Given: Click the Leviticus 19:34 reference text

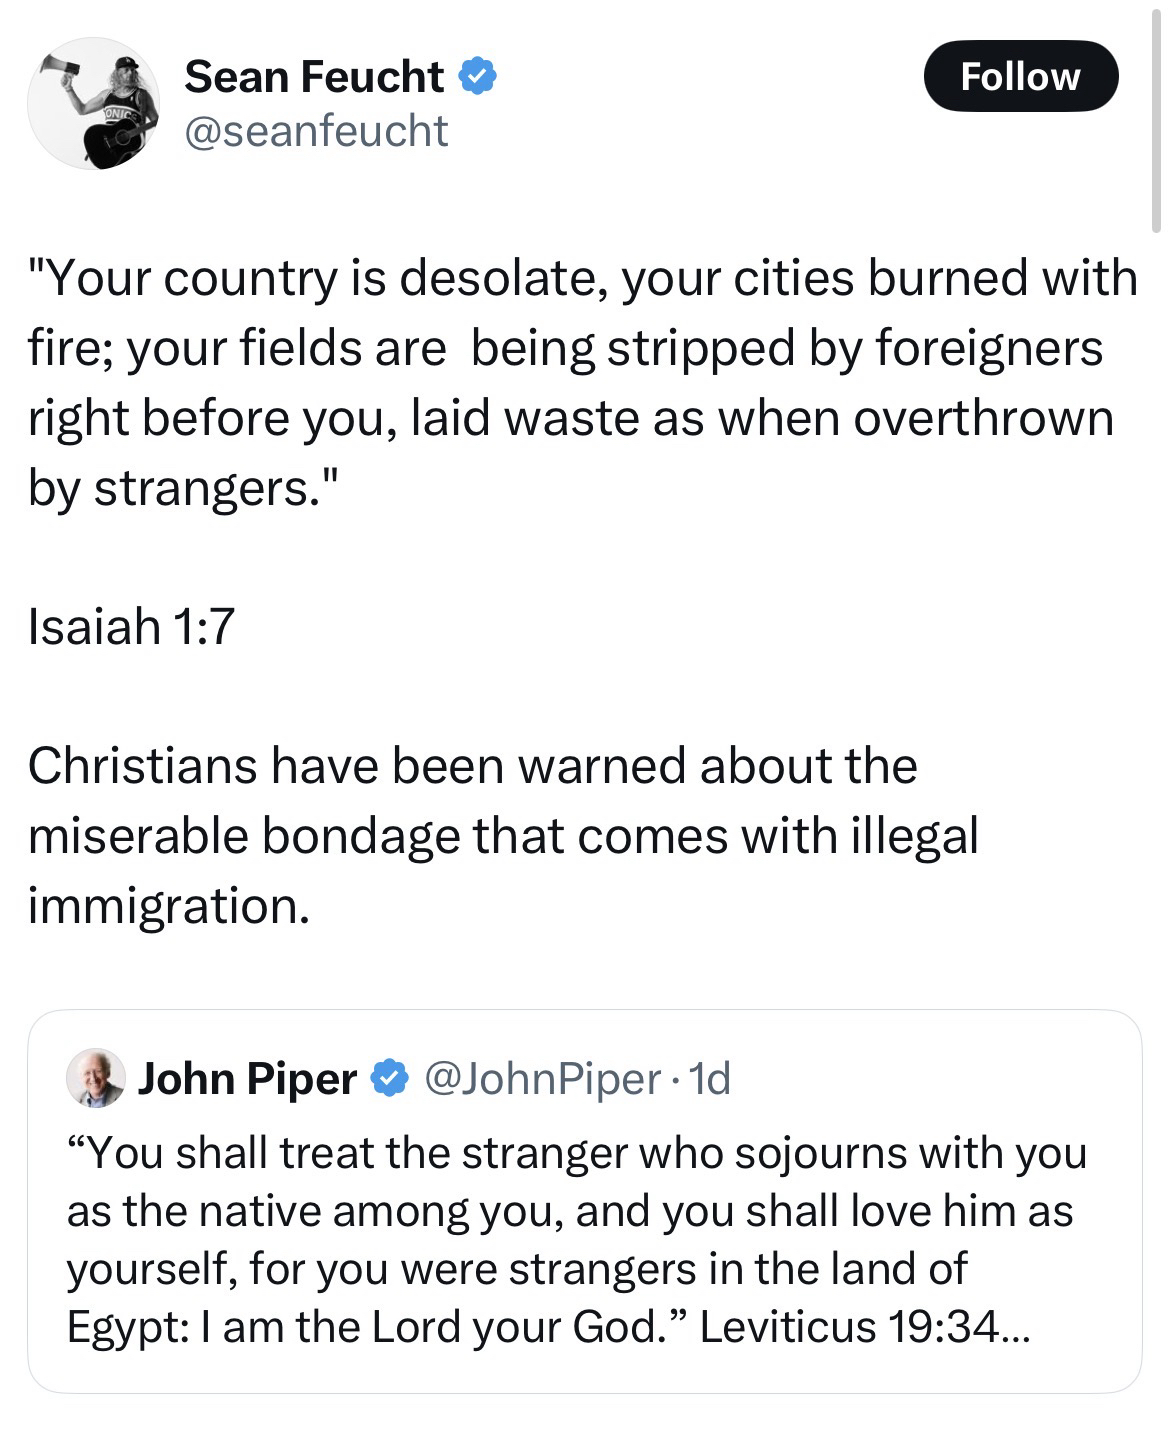Looking at the screenshot, I should point(848,1327).
